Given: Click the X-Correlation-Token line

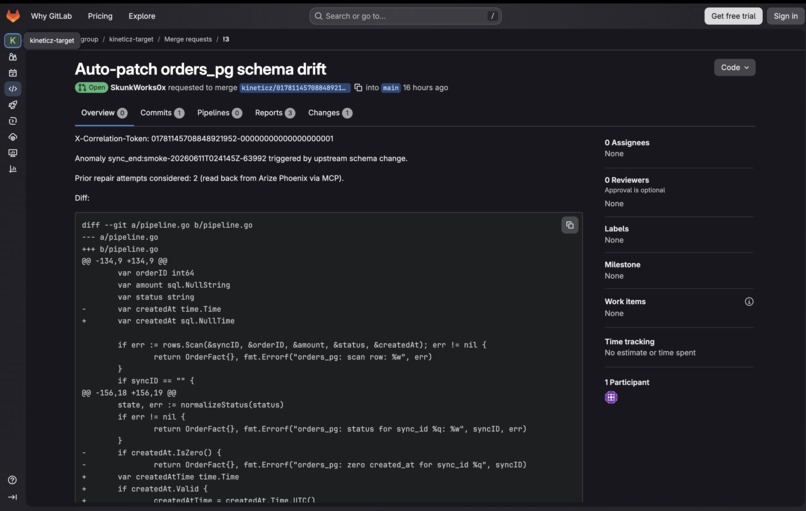Looking at the screenshot, I should pyautogui.click(x=204, y=138).
